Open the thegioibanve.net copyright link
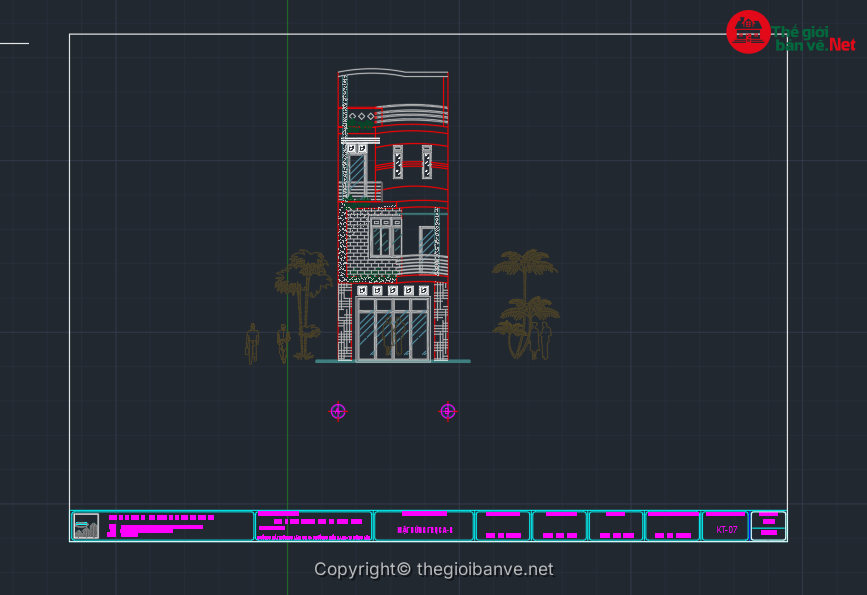867x595 pixels. click(433, 569)
